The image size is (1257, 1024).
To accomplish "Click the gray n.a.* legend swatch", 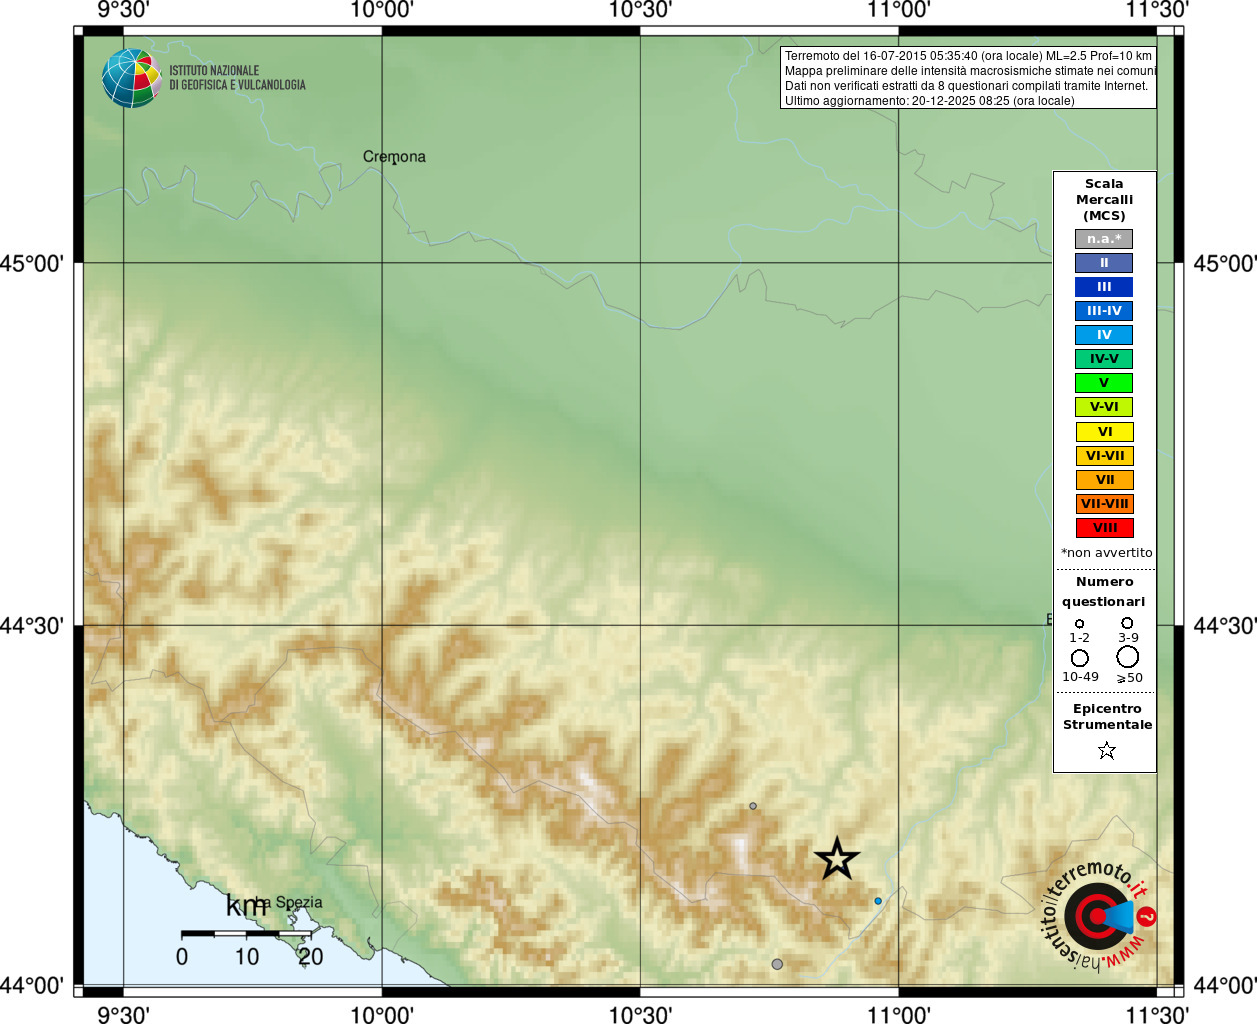I will click(x=1104, y=239).
